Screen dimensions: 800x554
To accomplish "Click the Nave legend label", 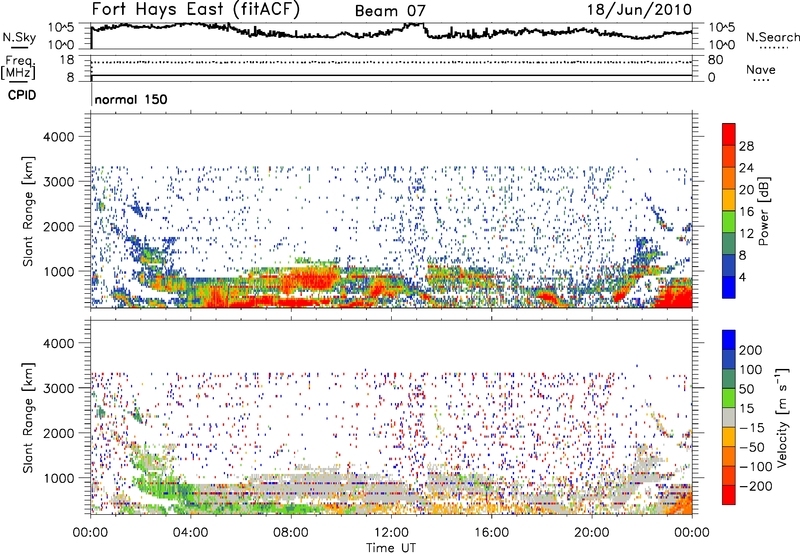I will tap(761, 70).
